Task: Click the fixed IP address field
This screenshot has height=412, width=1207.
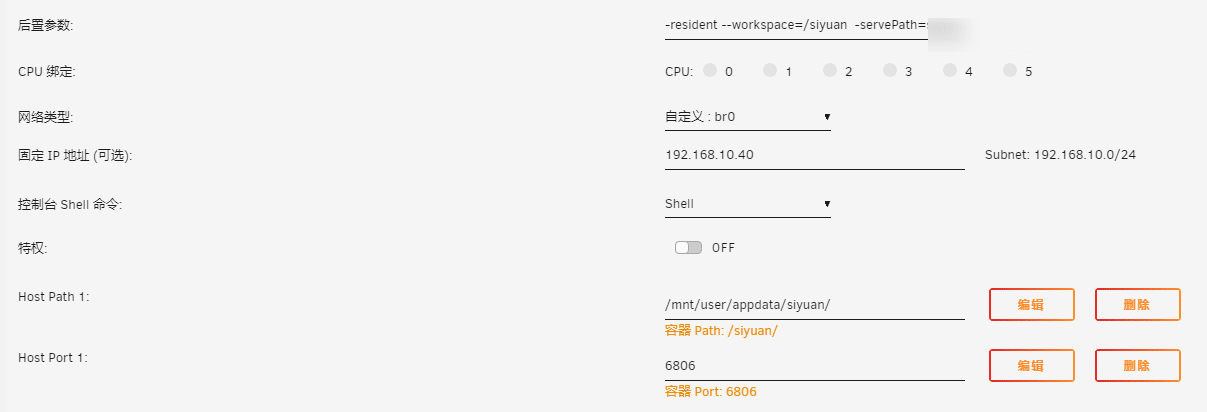Action: click(813, 156)
